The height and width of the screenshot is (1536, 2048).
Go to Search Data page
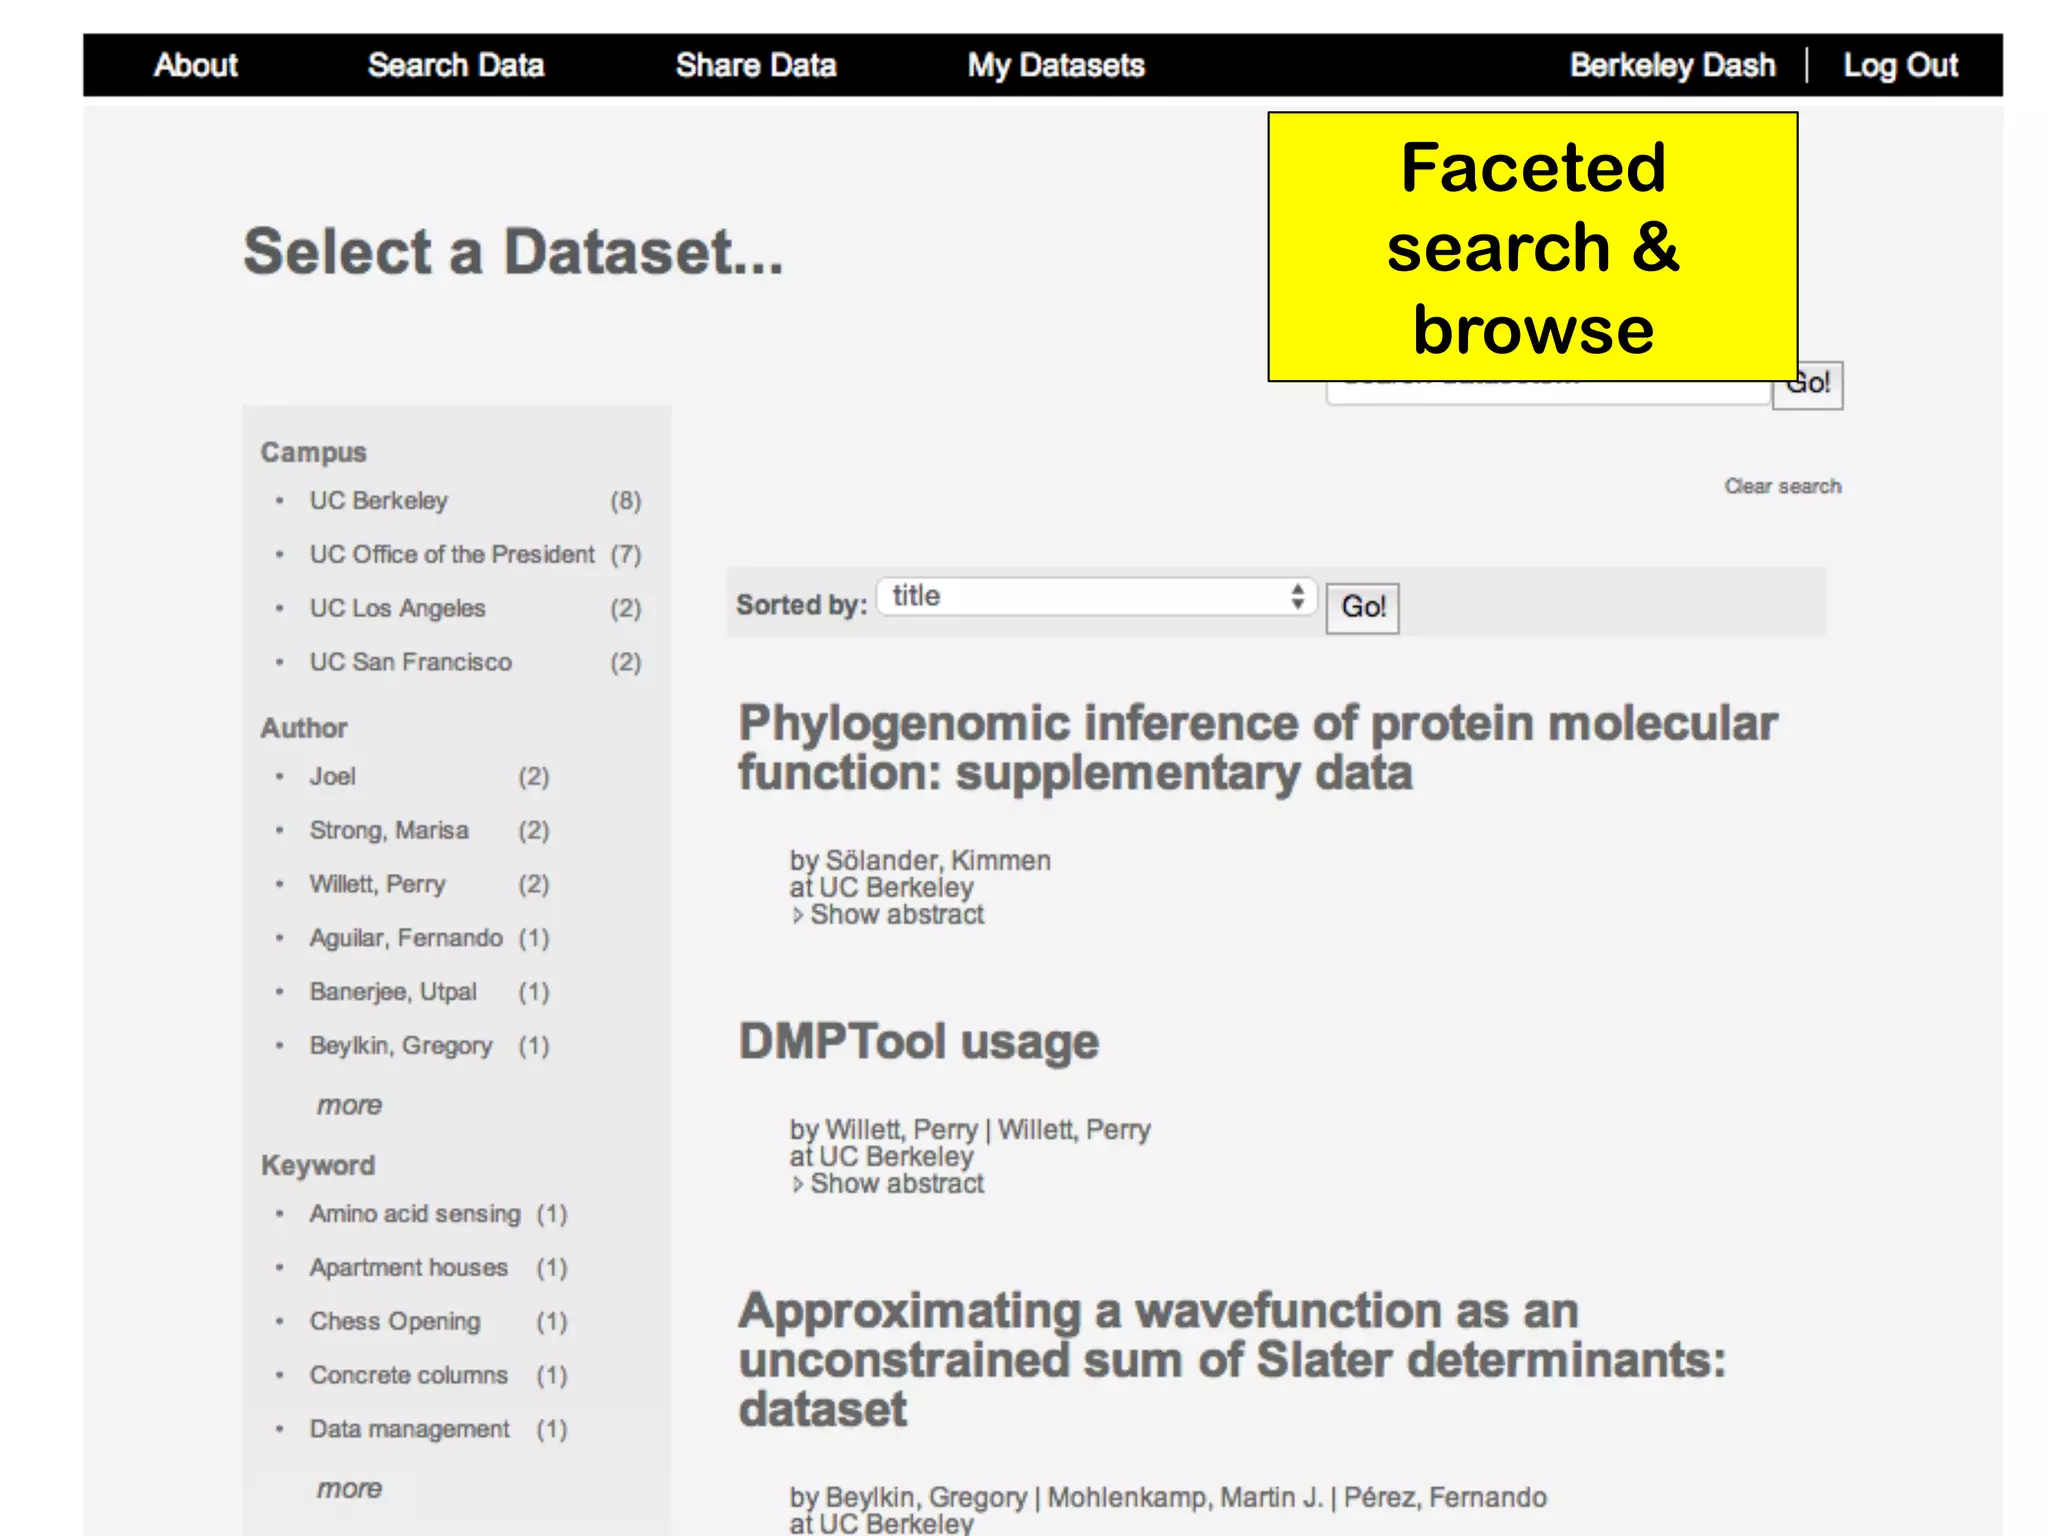(x=456, y=65)
